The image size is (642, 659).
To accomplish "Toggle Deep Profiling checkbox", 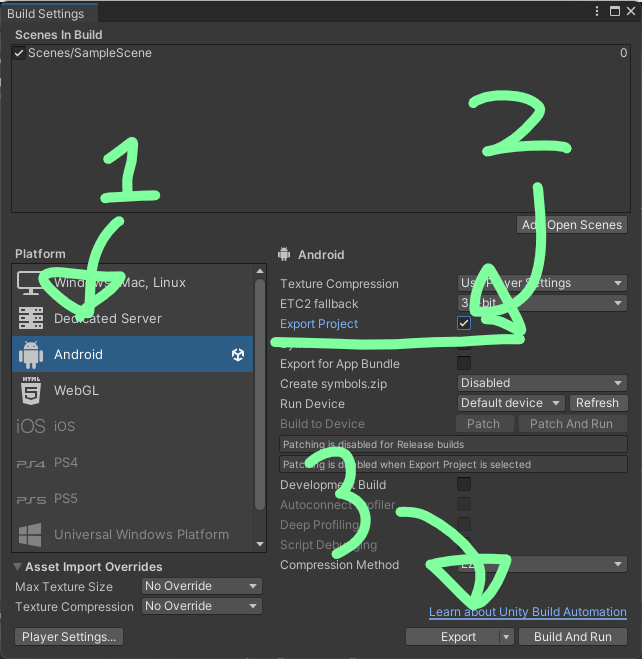I will click(x=464, y=524).
